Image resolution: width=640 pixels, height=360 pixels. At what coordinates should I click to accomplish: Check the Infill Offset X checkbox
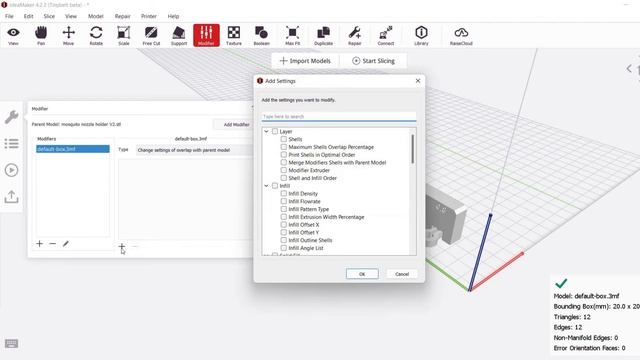point(284,224)
